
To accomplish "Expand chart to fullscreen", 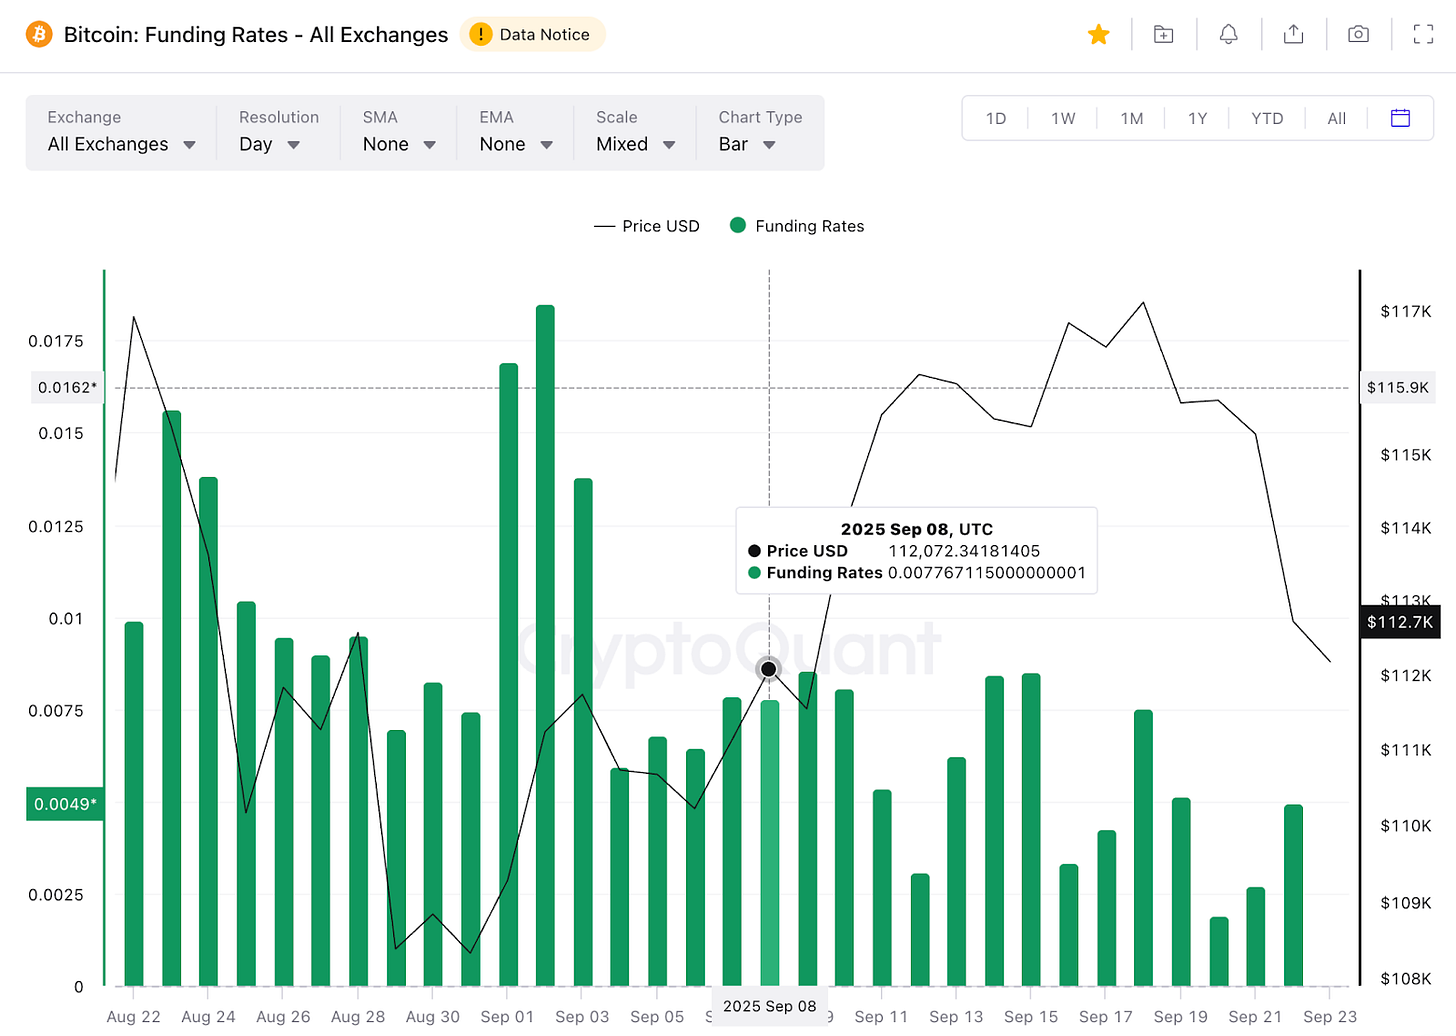I will tap(1423, 35).
